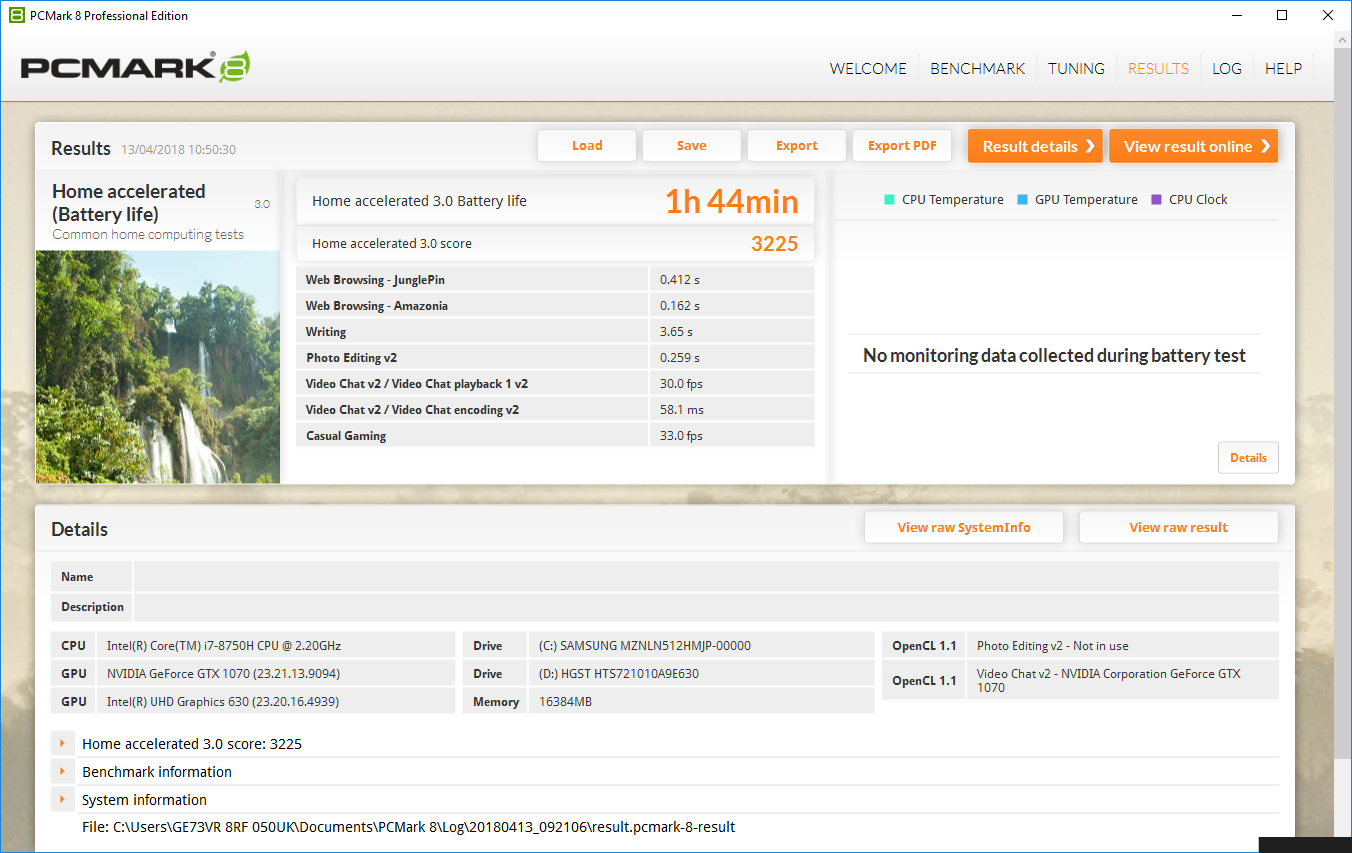The width and height of the screenshot is (1352, 853).
Task: Select the Web Browsing - JunglePin row
Action: [x=556, y=280]
